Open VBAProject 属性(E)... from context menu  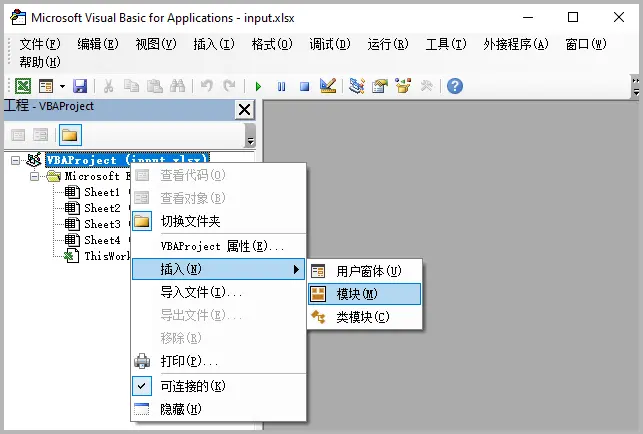tap(219, 246)
